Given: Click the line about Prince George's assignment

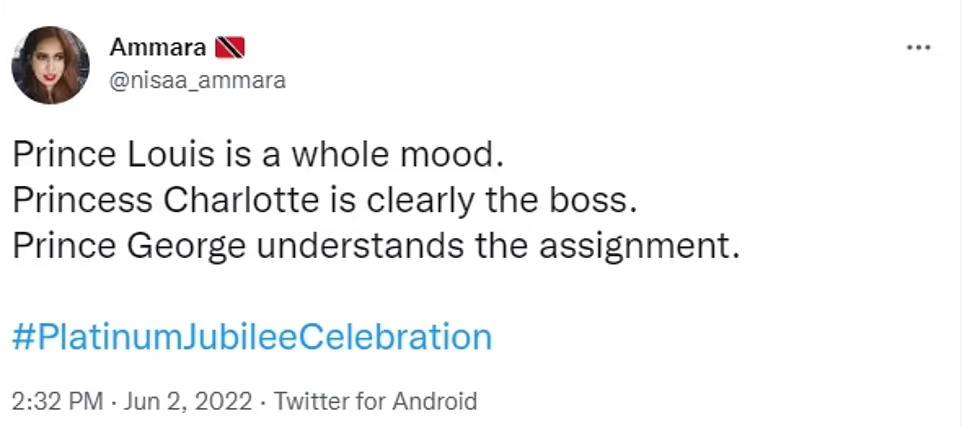Looking at the screenshot, I should click(376, 245).
